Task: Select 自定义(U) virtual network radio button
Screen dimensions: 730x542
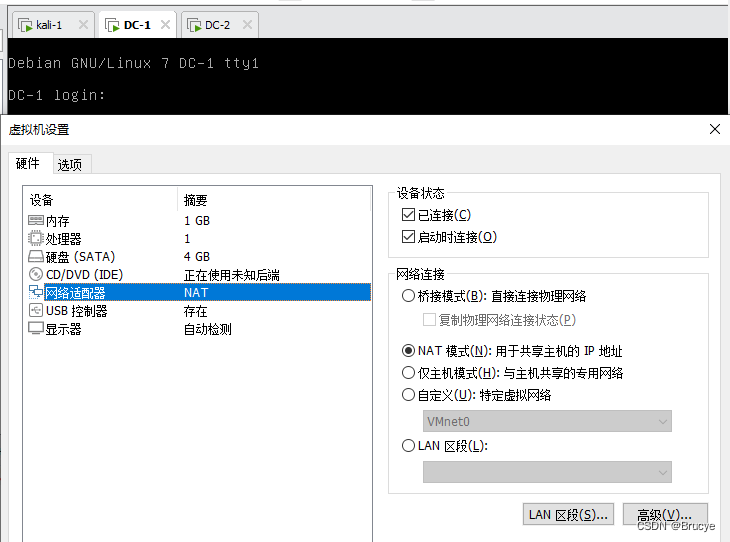Action: click(x=408, y=395)
